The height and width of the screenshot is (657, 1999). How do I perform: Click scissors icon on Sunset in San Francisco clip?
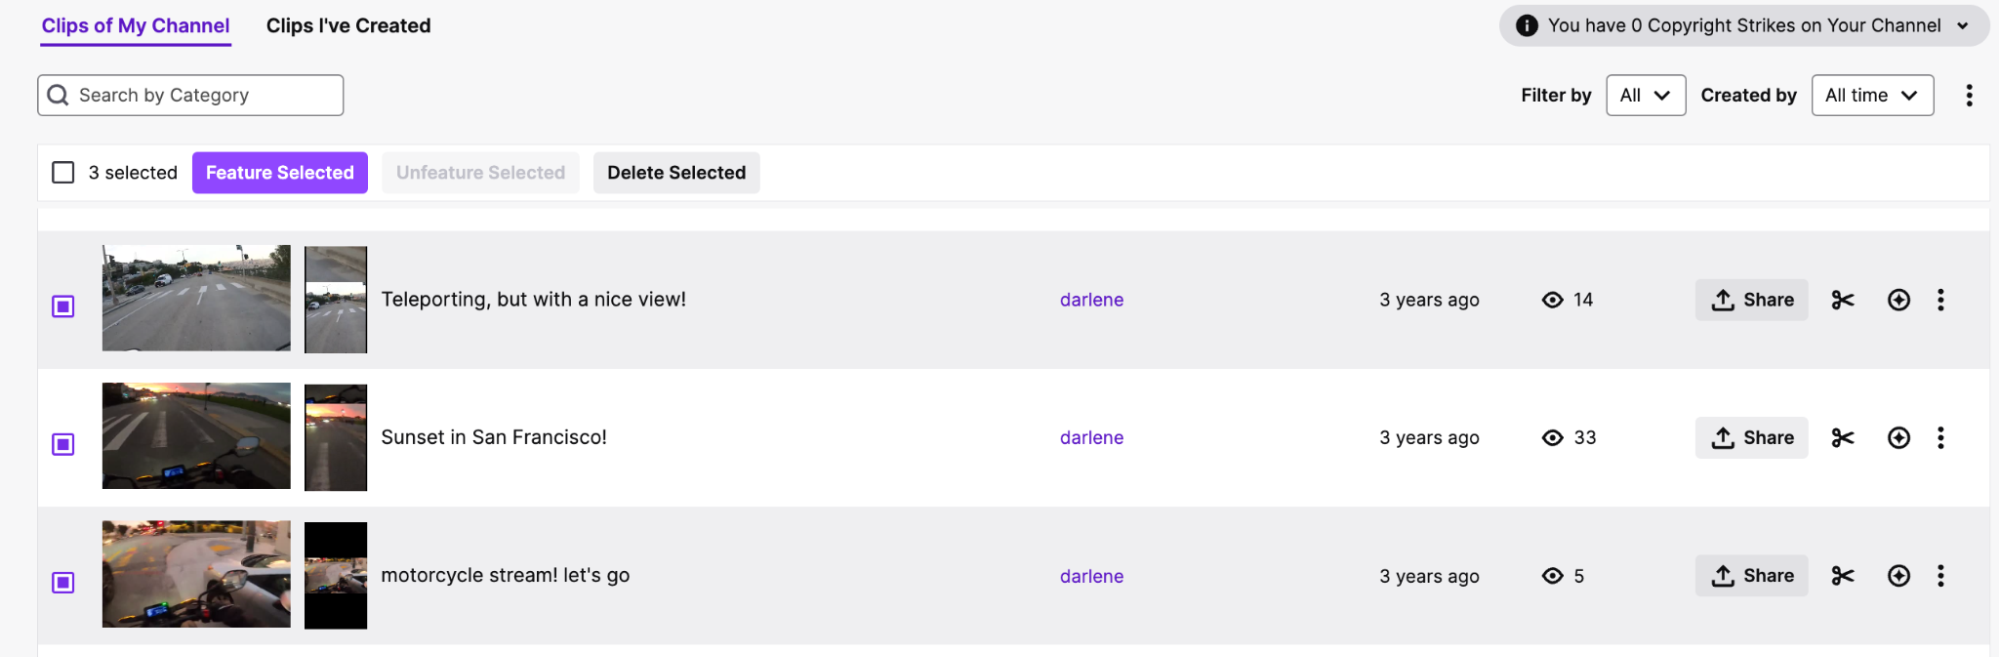tap(1842, 438)
